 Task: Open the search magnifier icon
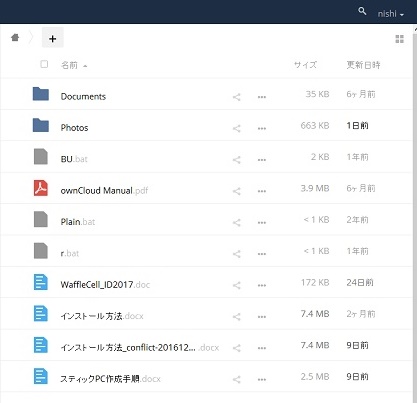[x=362, y=11]
